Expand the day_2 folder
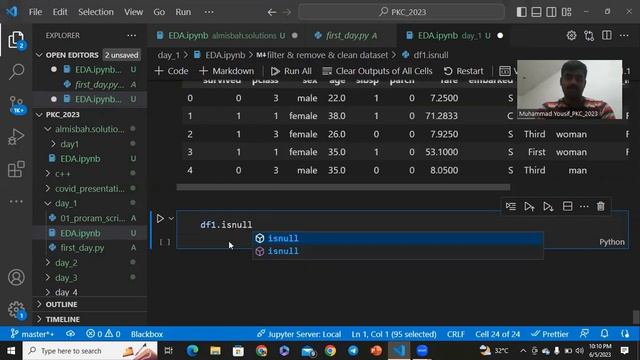640x360 pixels. (48, 263)
